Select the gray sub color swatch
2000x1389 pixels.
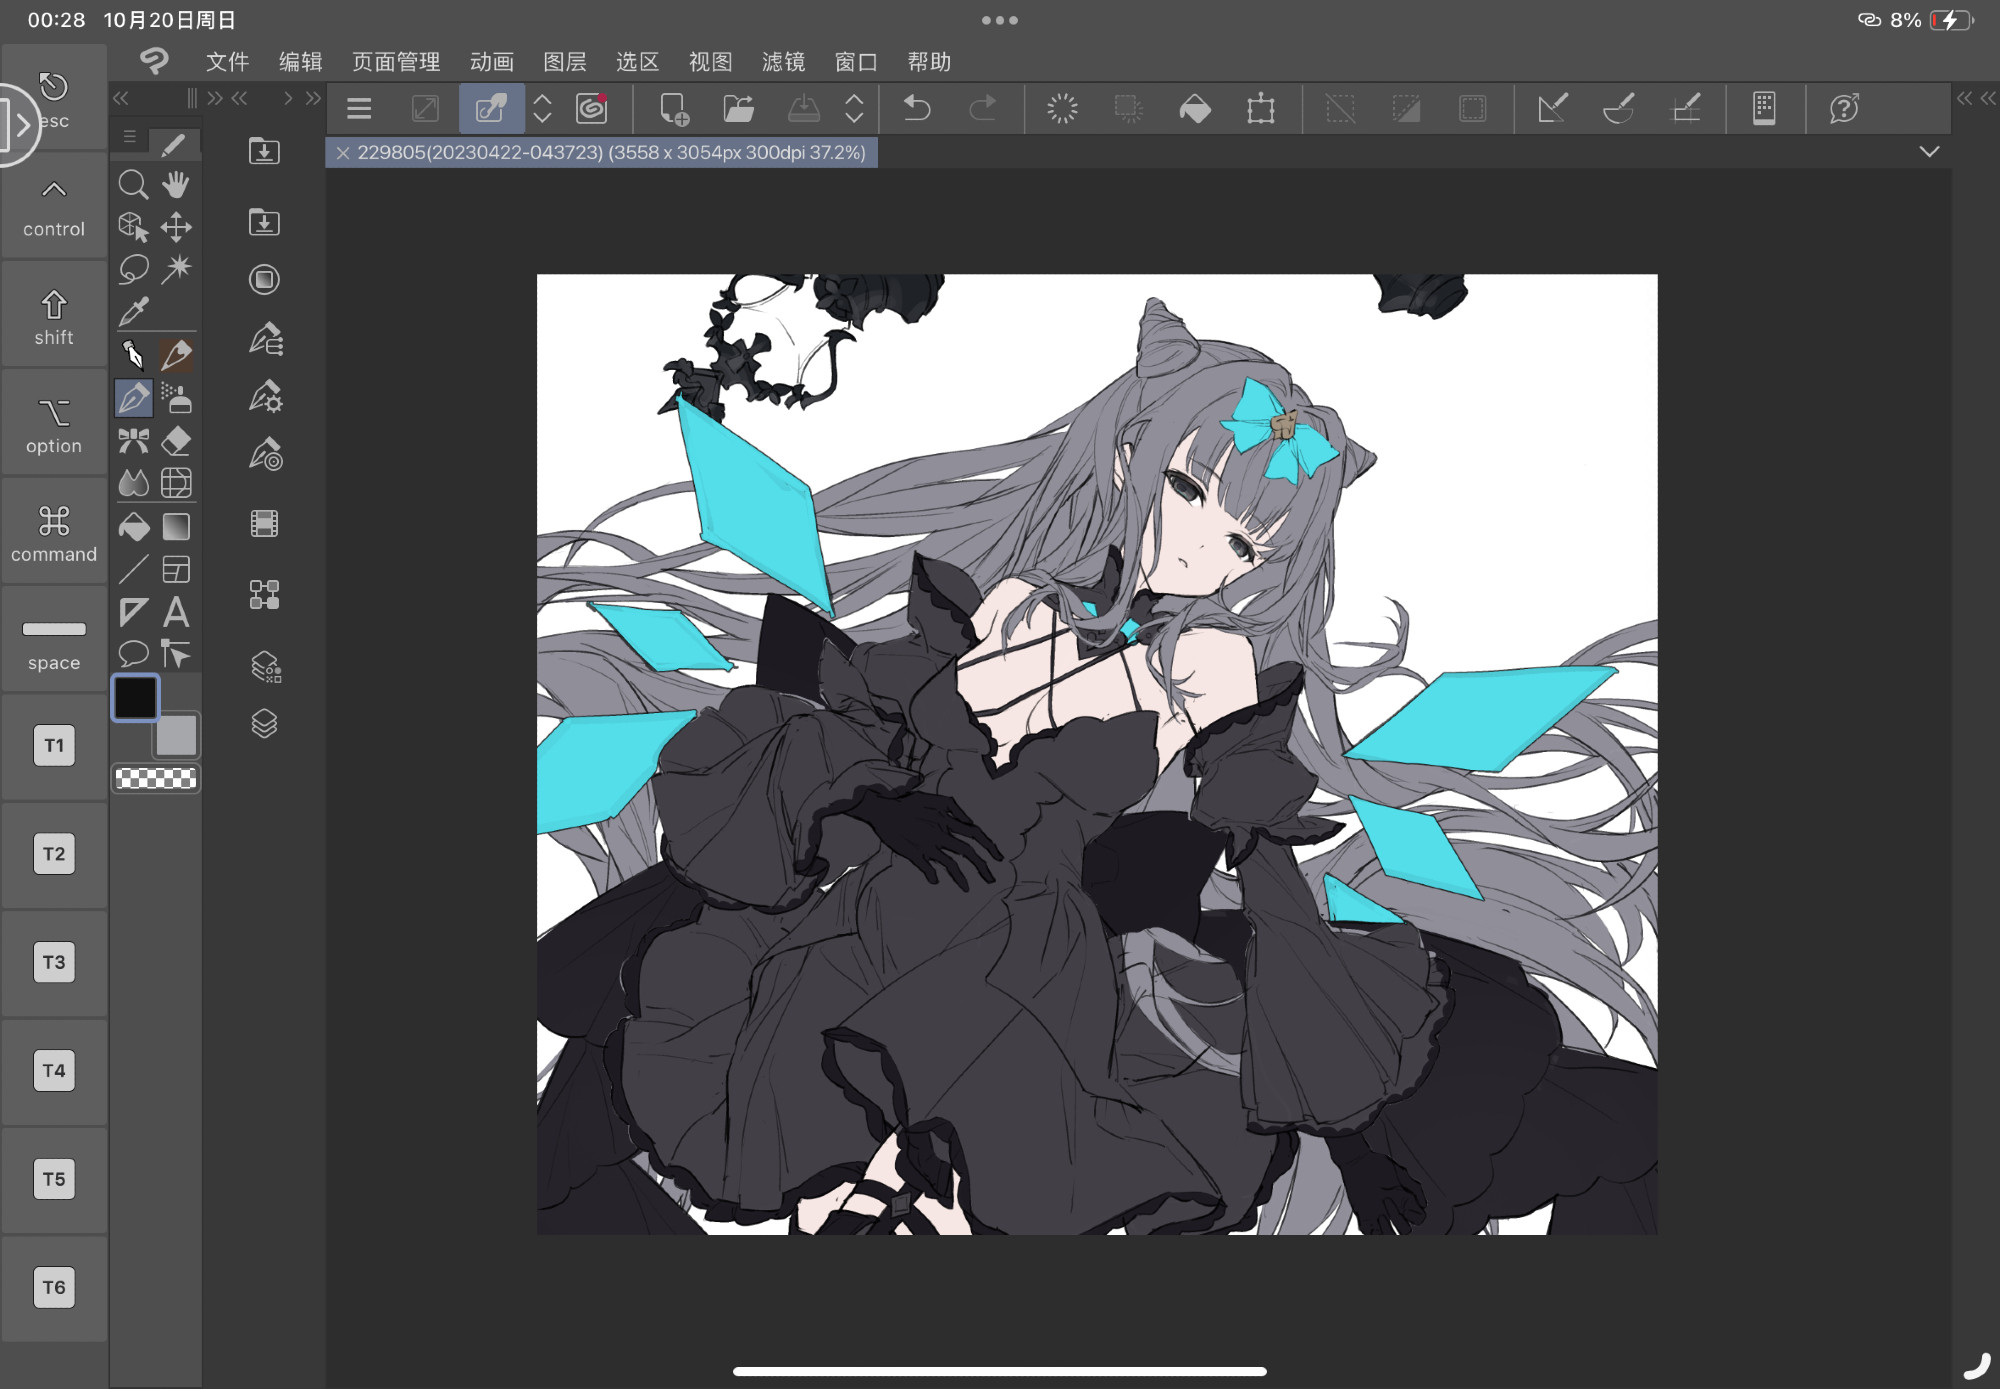pos(176,735)
